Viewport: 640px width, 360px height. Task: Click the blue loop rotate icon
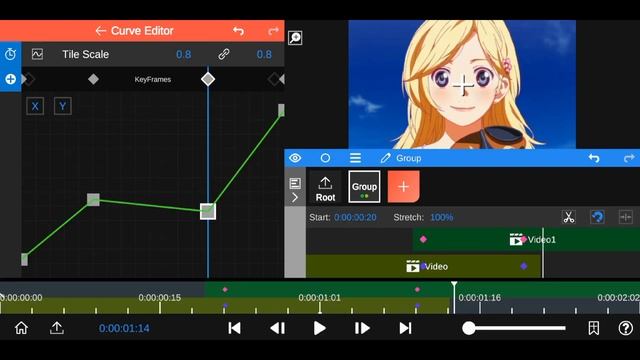(597, 217)
